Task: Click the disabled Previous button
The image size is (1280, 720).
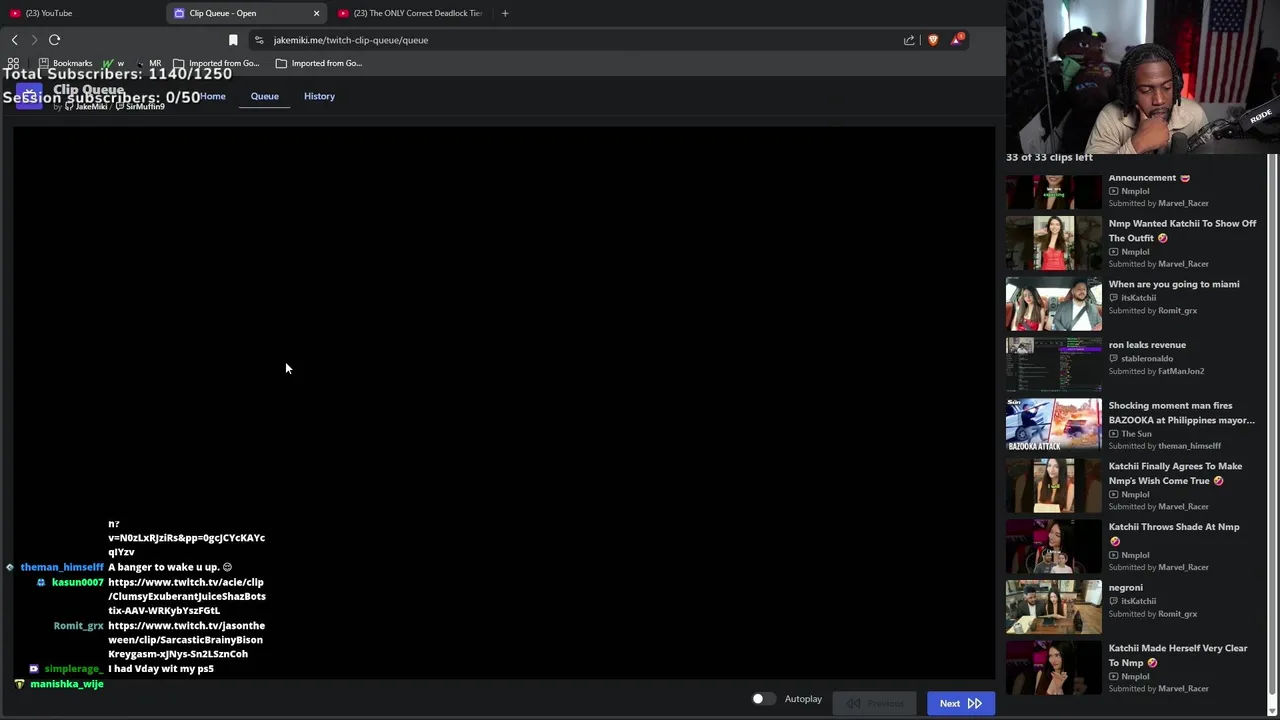Action: pyautogui.click(x=875, y=703)
